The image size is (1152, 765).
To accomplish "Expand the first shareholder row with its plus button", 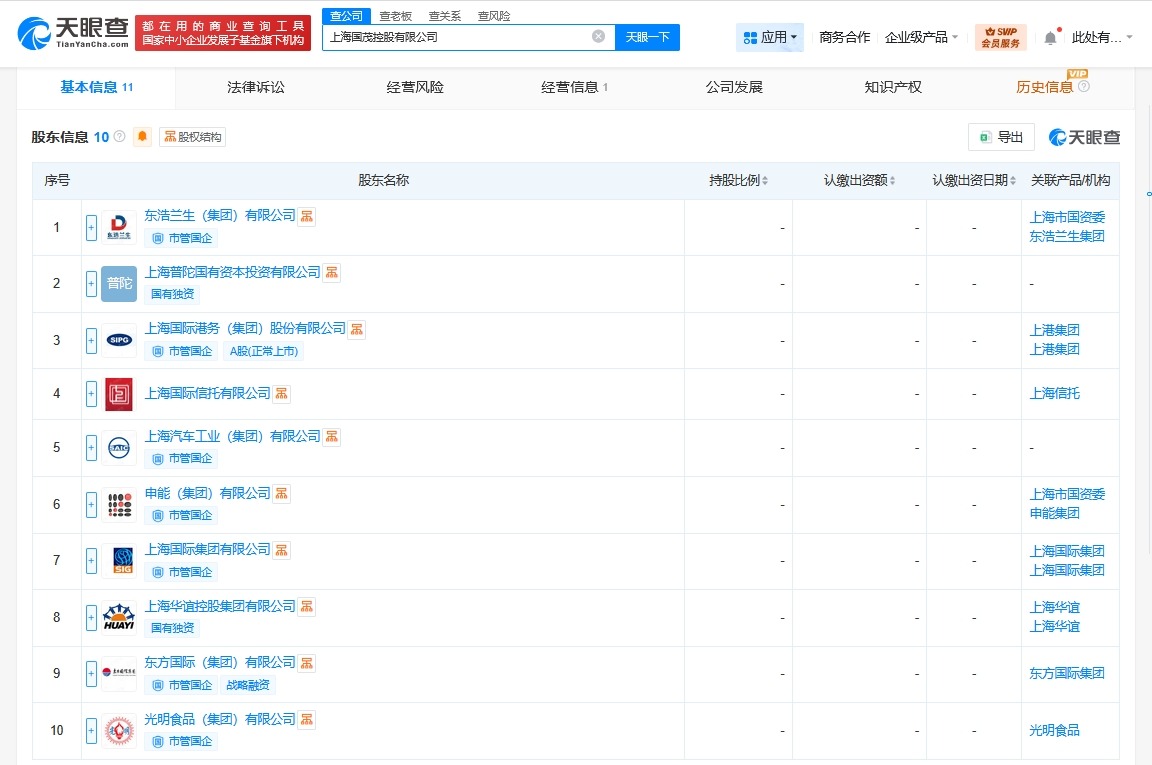I will click(90, 227).
